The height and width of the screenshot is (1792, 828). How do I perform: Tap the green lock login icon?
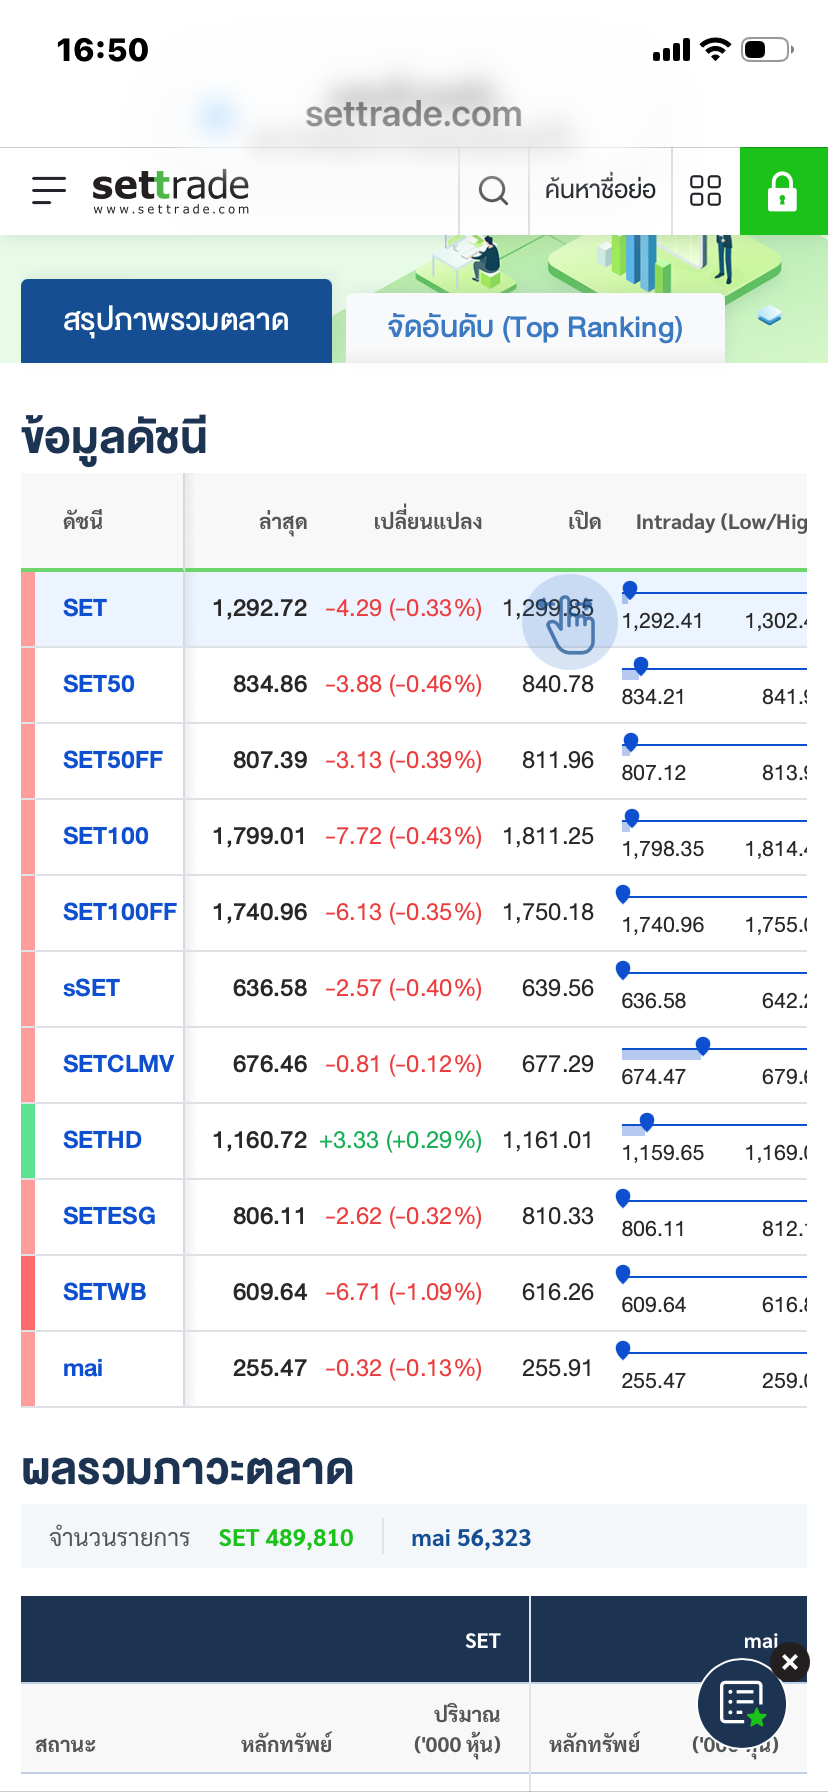point(782,190)
